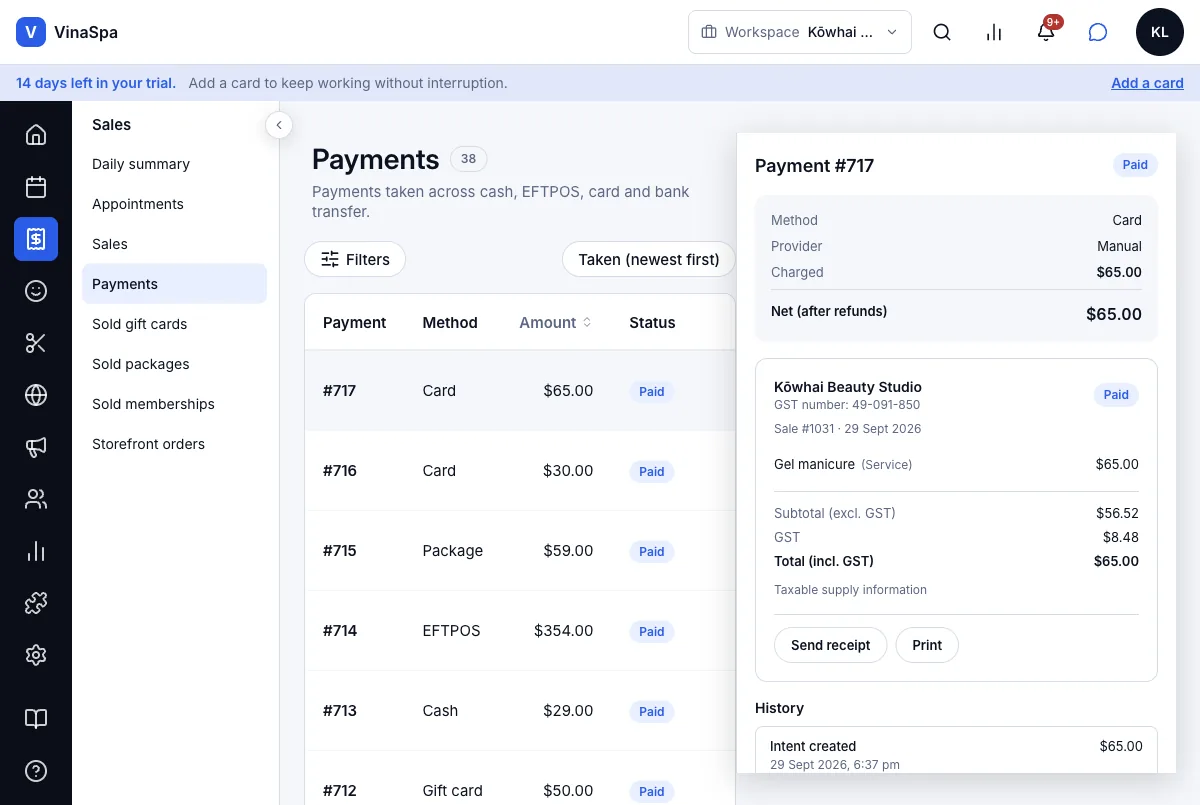Click the Send receipt button
1200x805 pixels.
point(830,645)
